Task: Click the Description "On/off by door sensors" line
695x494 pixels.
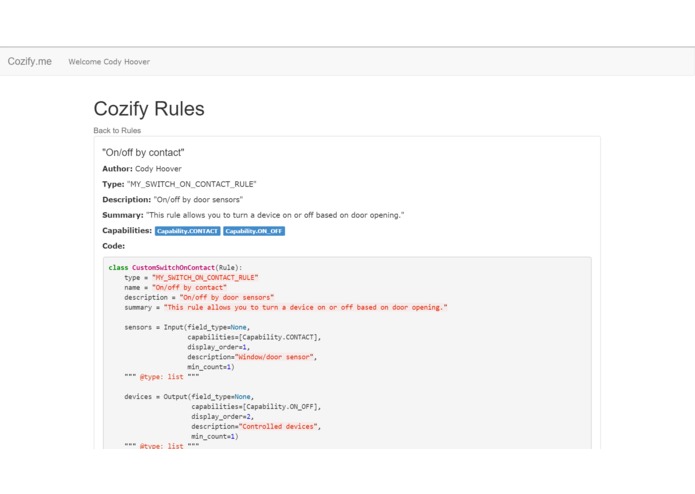Action: click(x=172, y=200)
